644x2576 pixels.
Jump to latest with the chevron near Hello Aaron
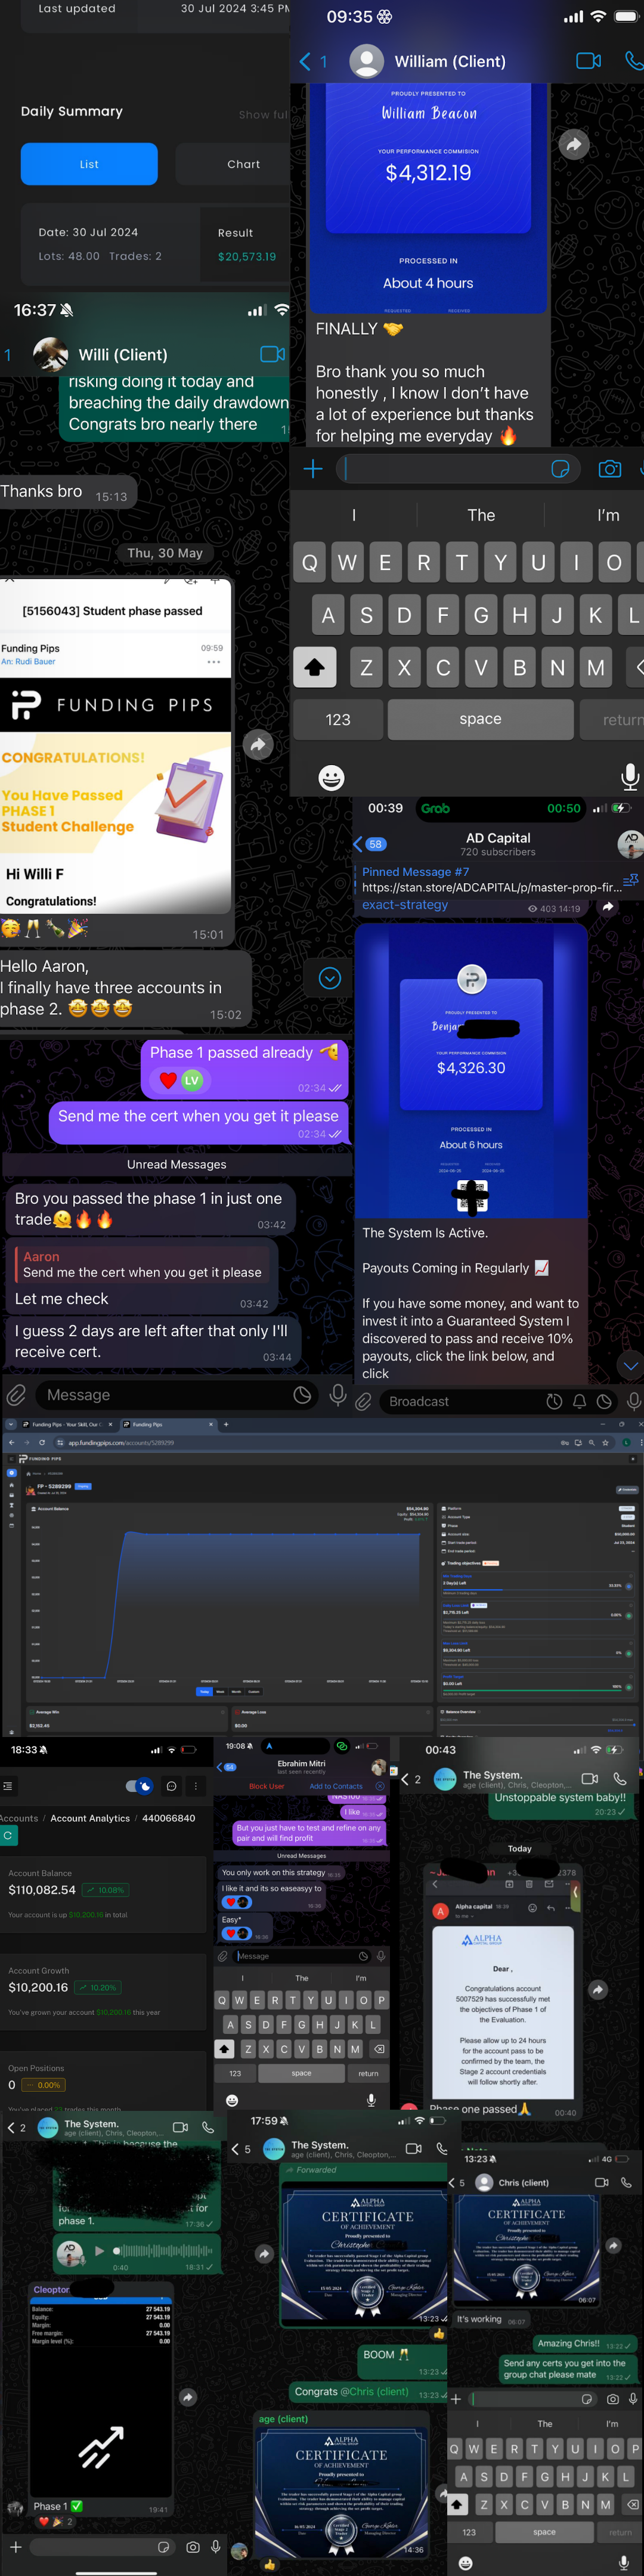click(x=330, y=979)
